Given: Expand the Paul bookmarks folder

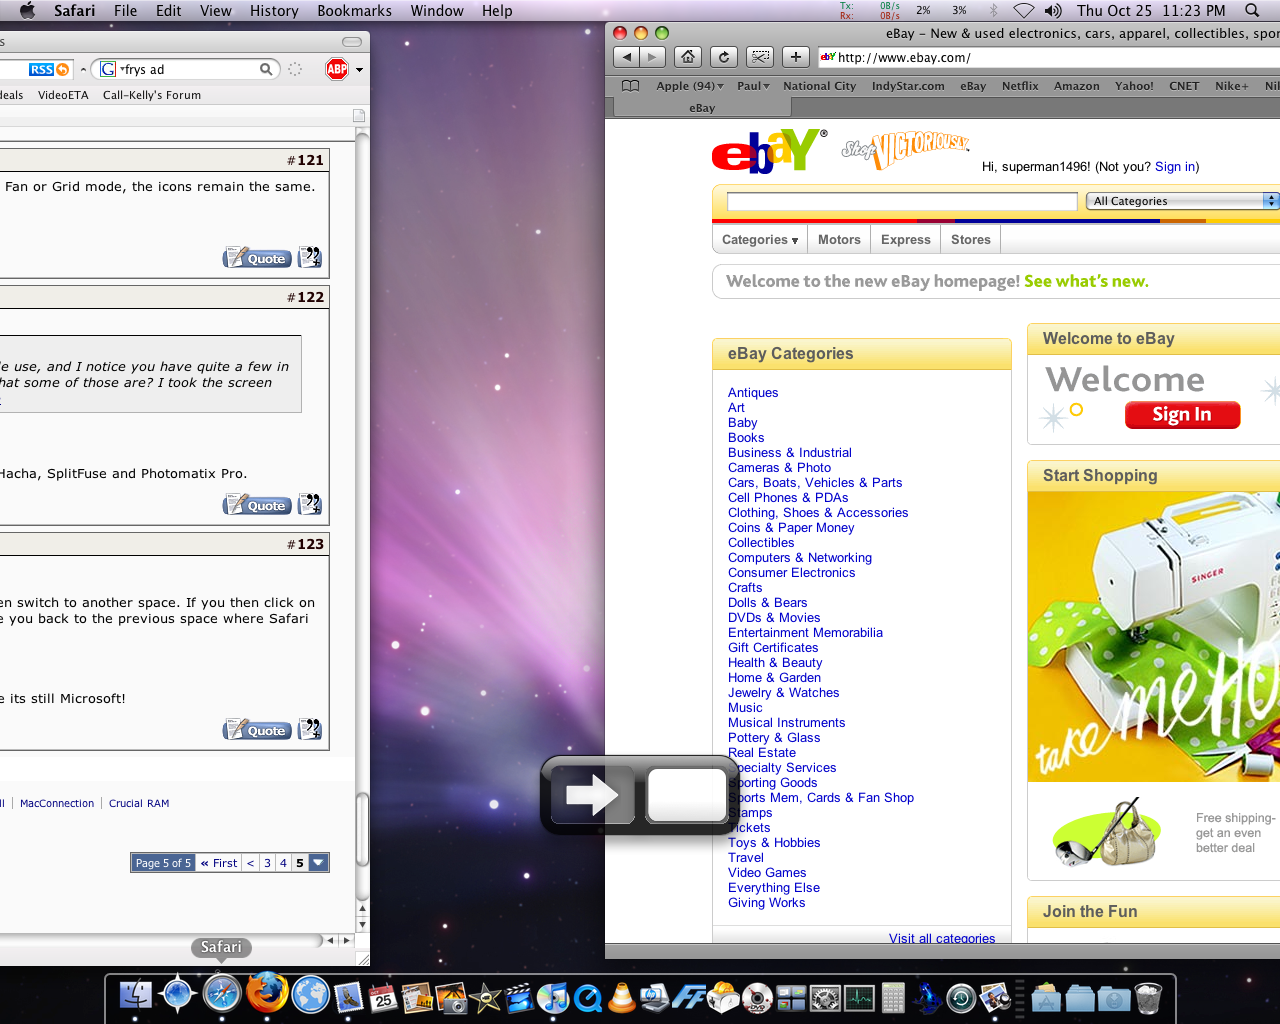Looking at the screenshot, I should pyautogui.click(x=753, y=86).
